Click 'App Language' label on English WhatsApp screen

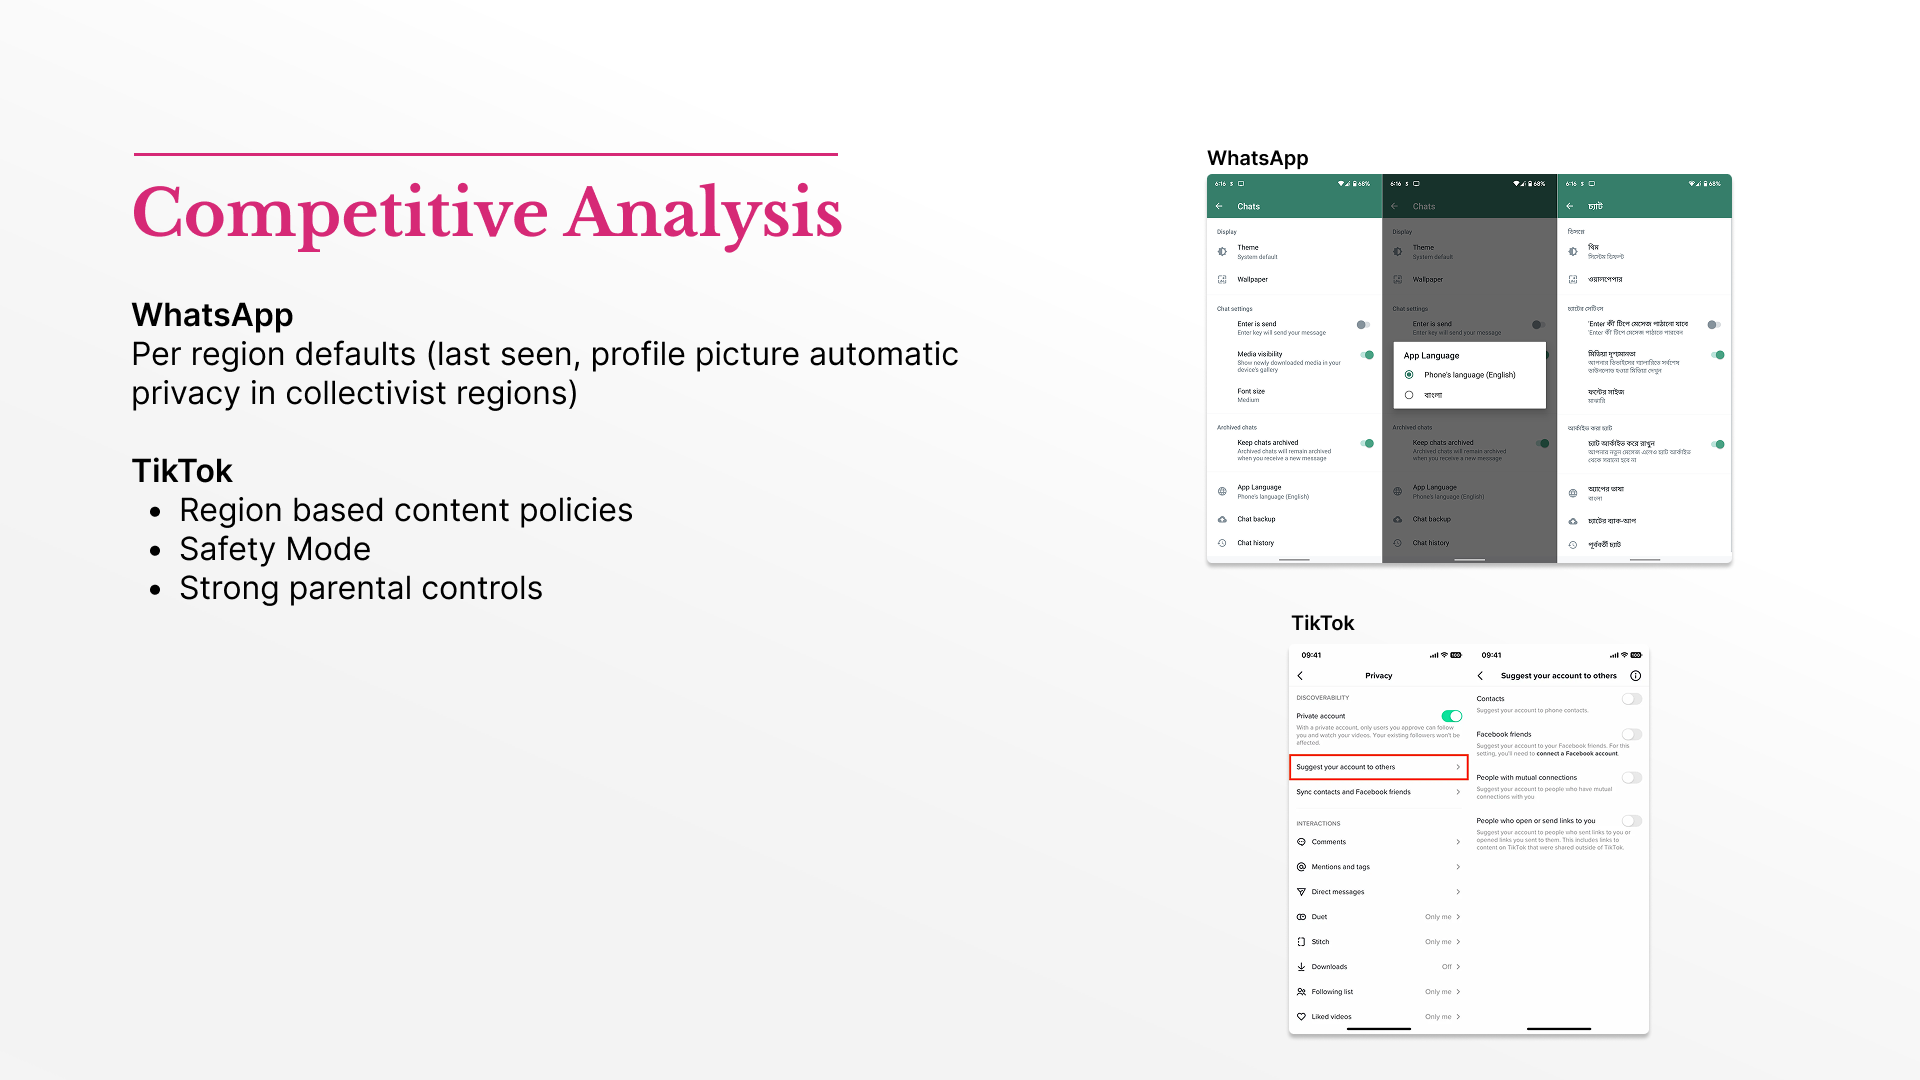tap(1259, 488)
